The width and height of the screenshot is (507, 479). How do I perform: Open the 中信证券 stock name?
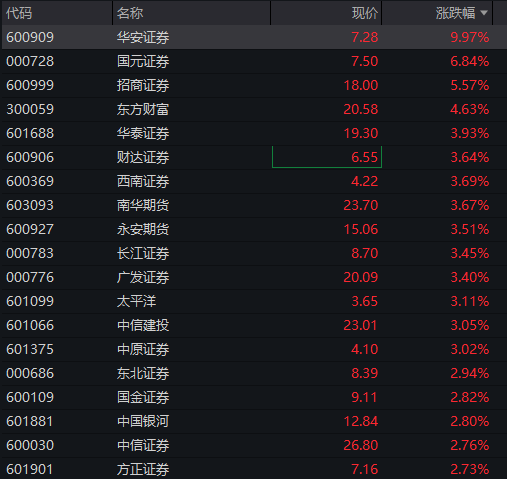point(143,445)
